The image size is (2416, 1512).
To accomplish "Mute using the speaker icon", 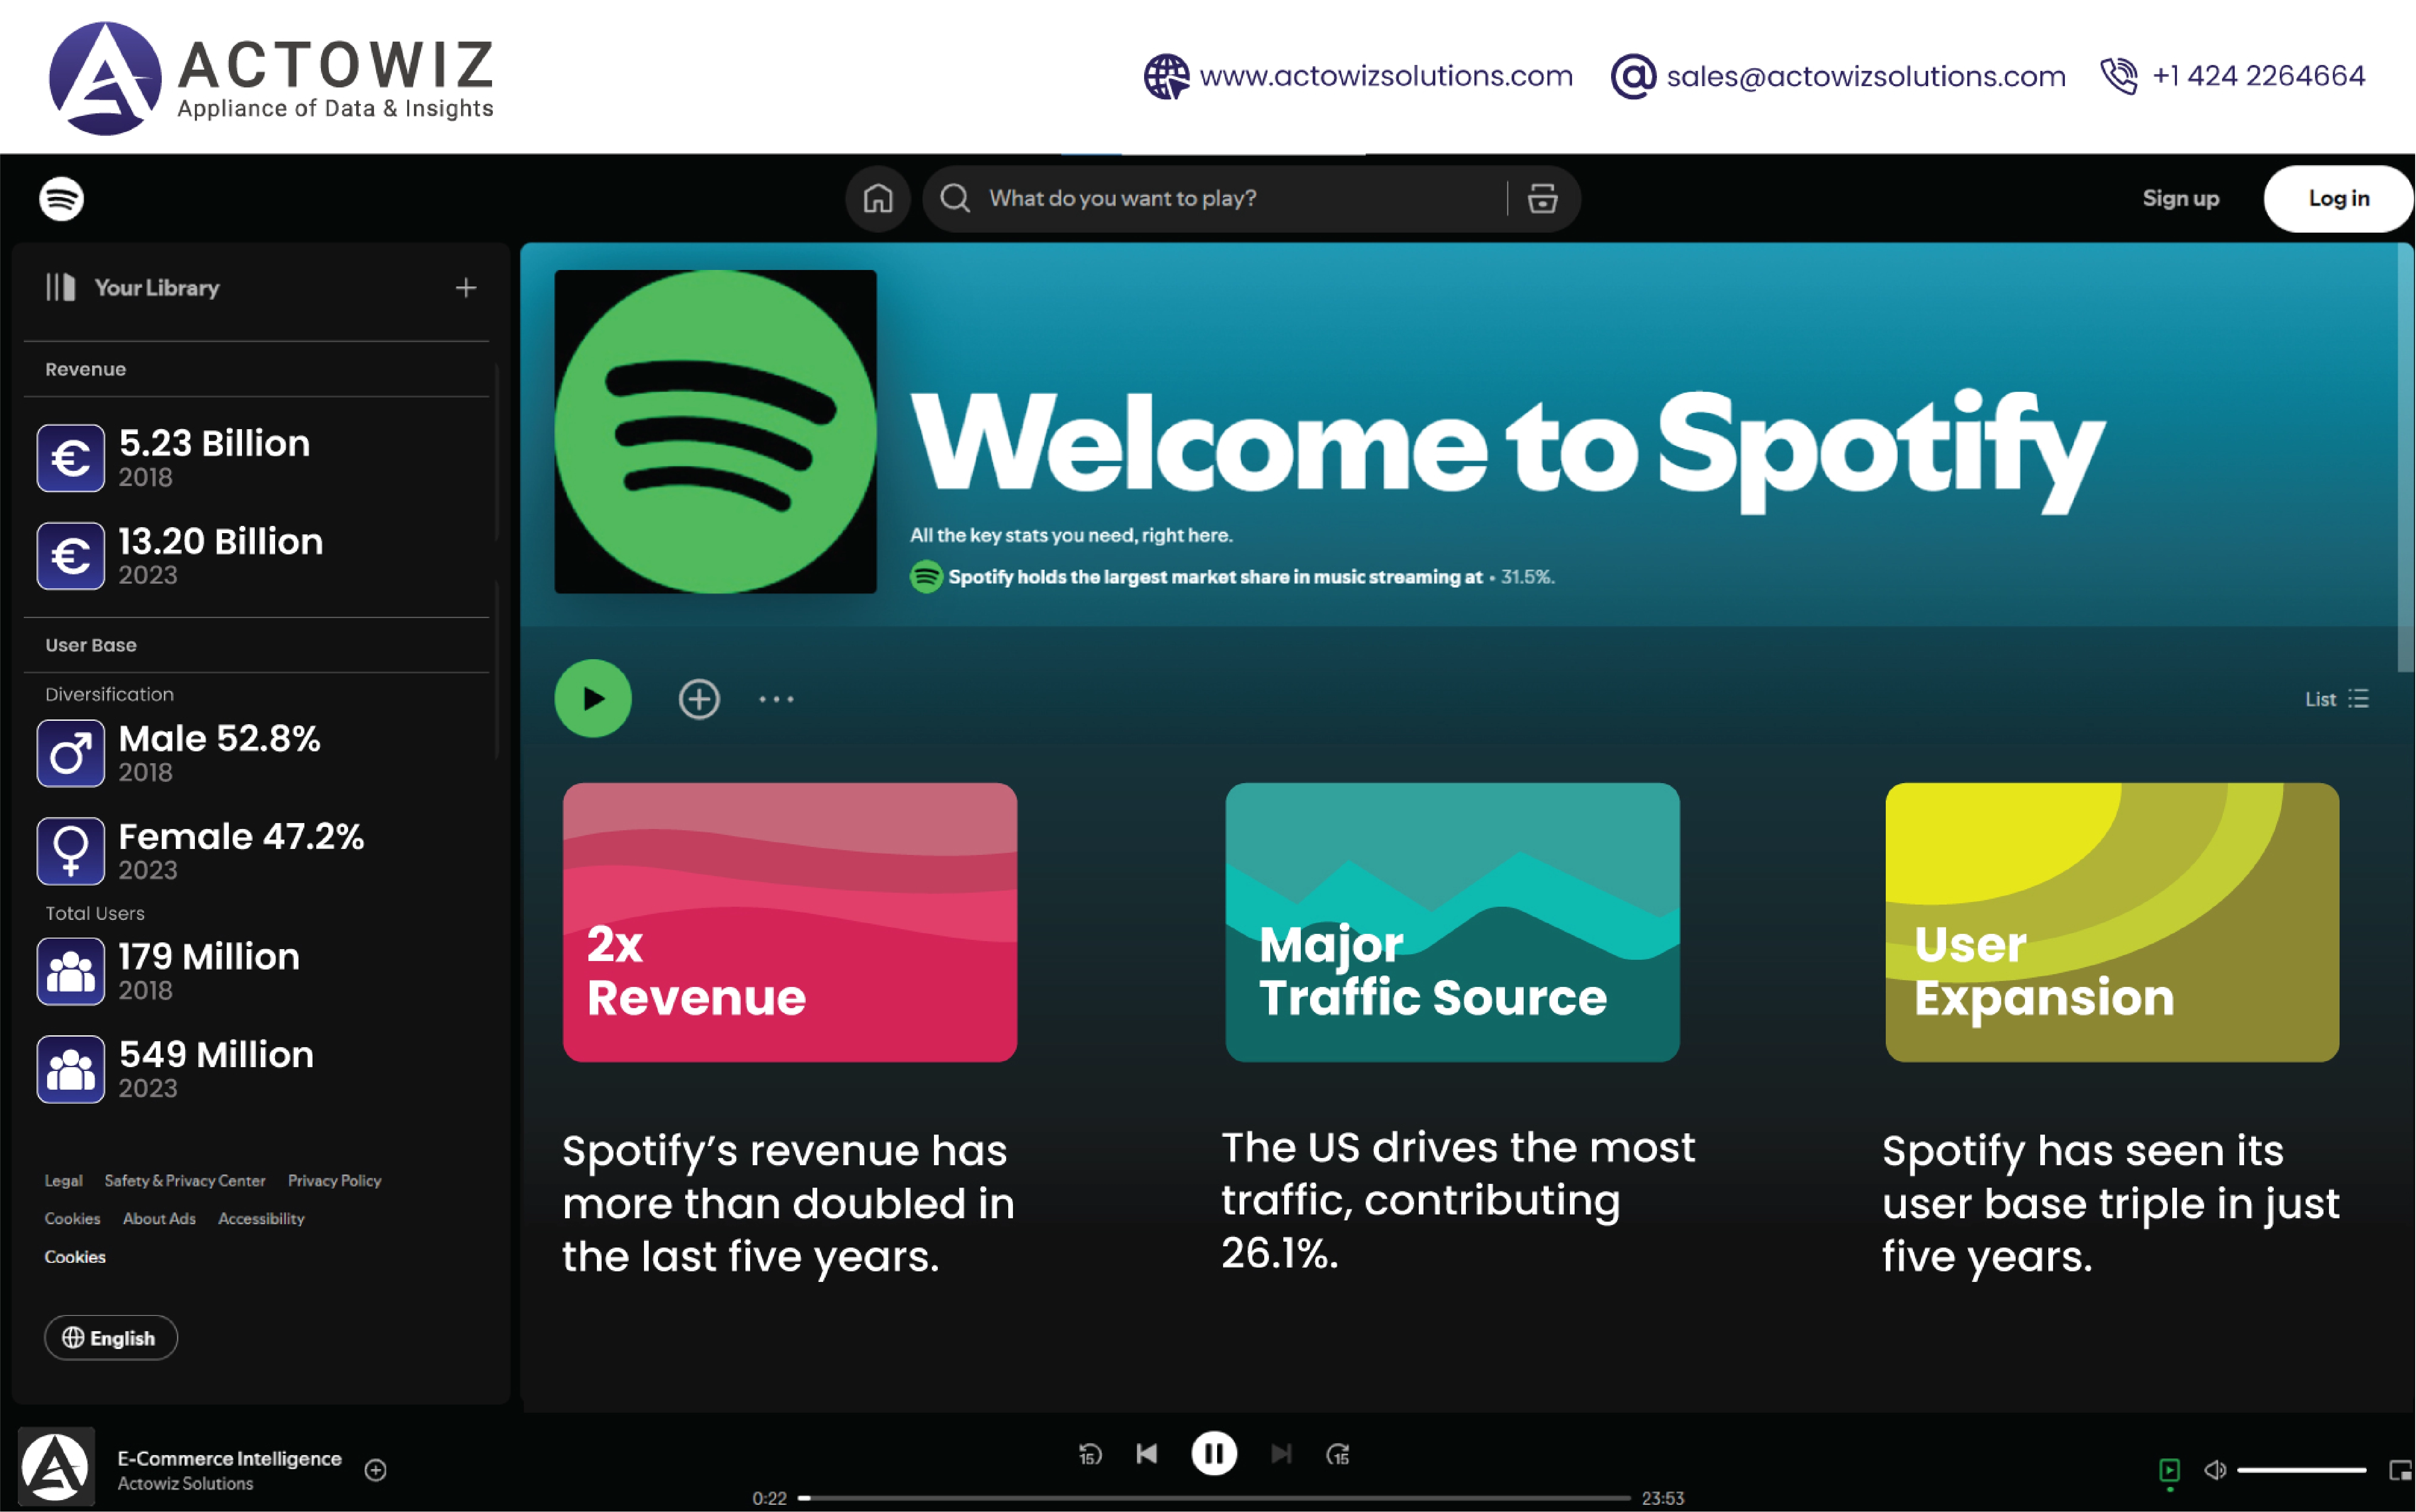I will 2215,1470.
